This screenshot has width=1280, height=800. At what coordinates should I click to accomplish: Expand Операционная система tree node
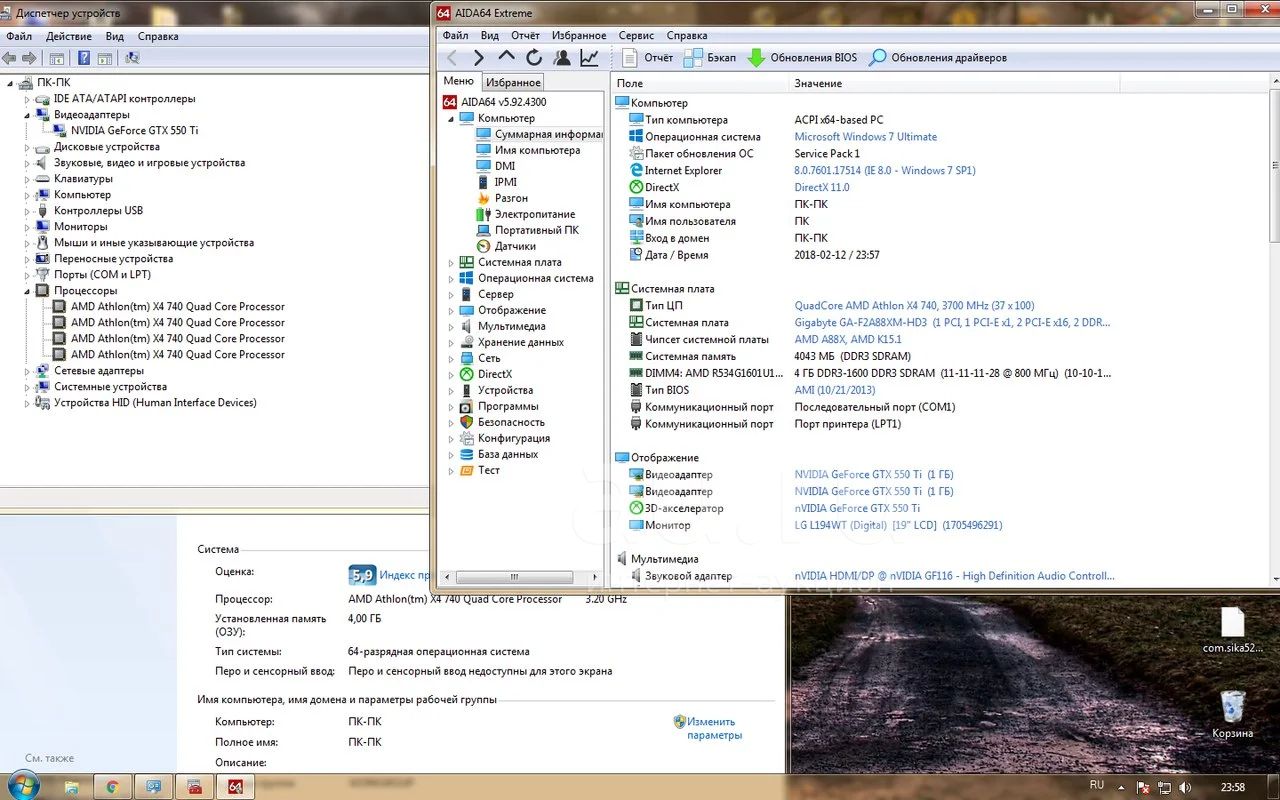click(x=451, y=278)
